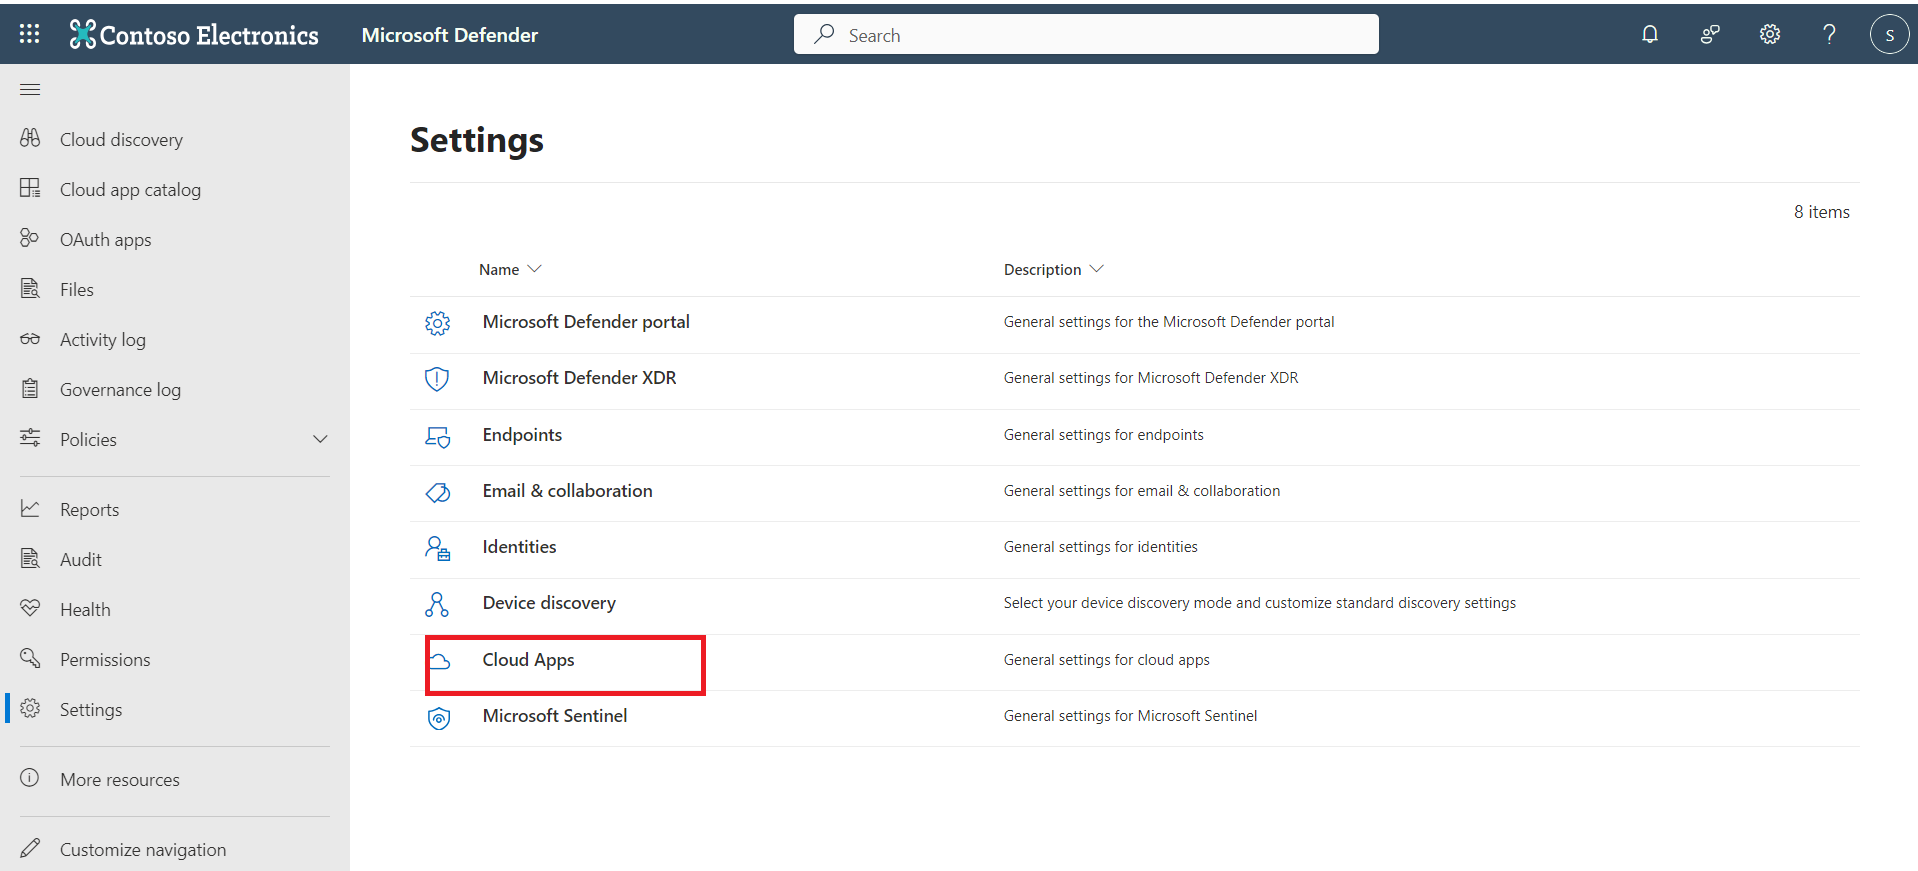The width and height of the screenshot is (1918, 871).
Task: Go to Activity log in sidebar
Action: click(102, 340)
